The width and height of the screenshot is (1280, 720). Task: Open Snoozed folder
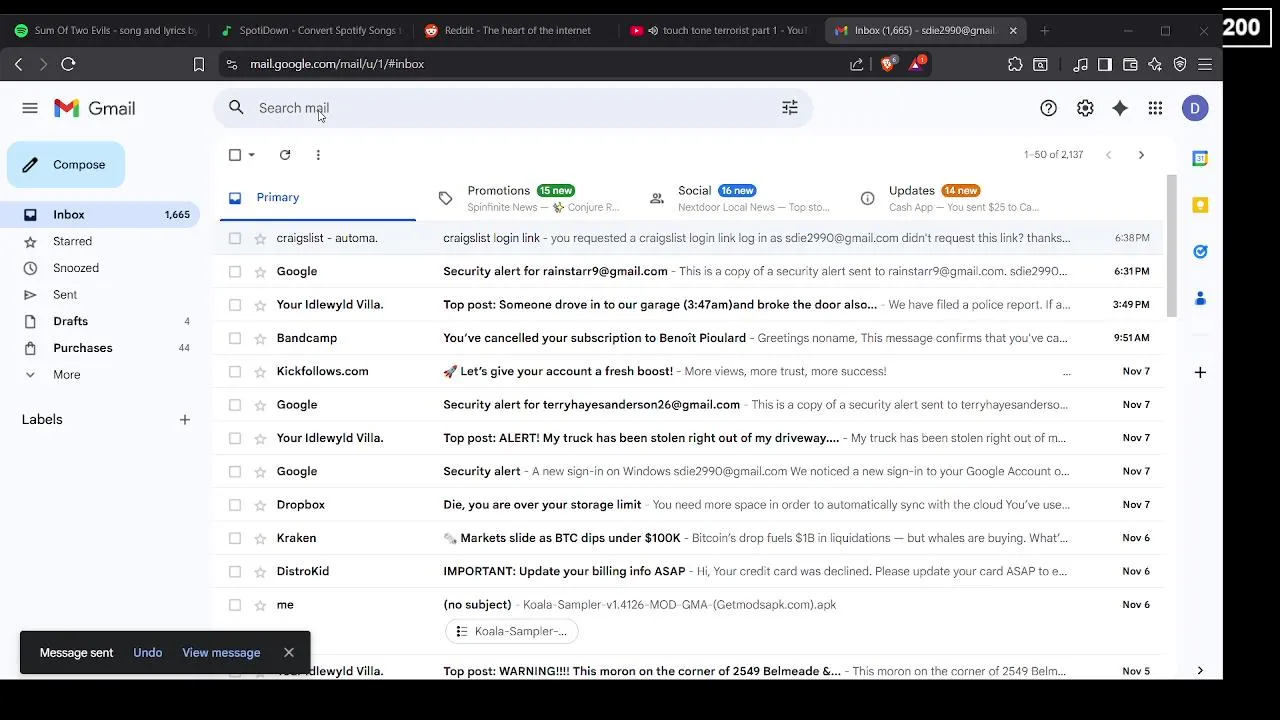tap(76, 268)
